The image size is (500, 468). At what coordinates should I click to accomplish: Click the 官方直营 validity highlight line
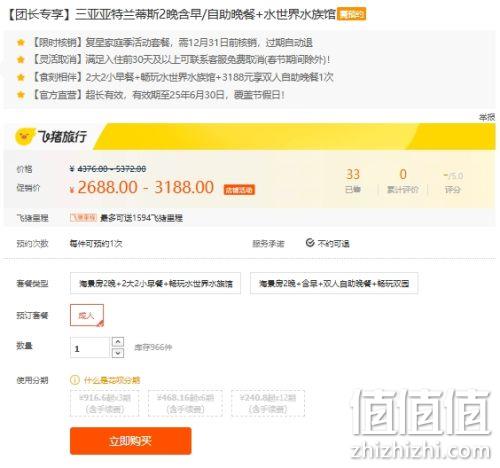click(158, 95)
